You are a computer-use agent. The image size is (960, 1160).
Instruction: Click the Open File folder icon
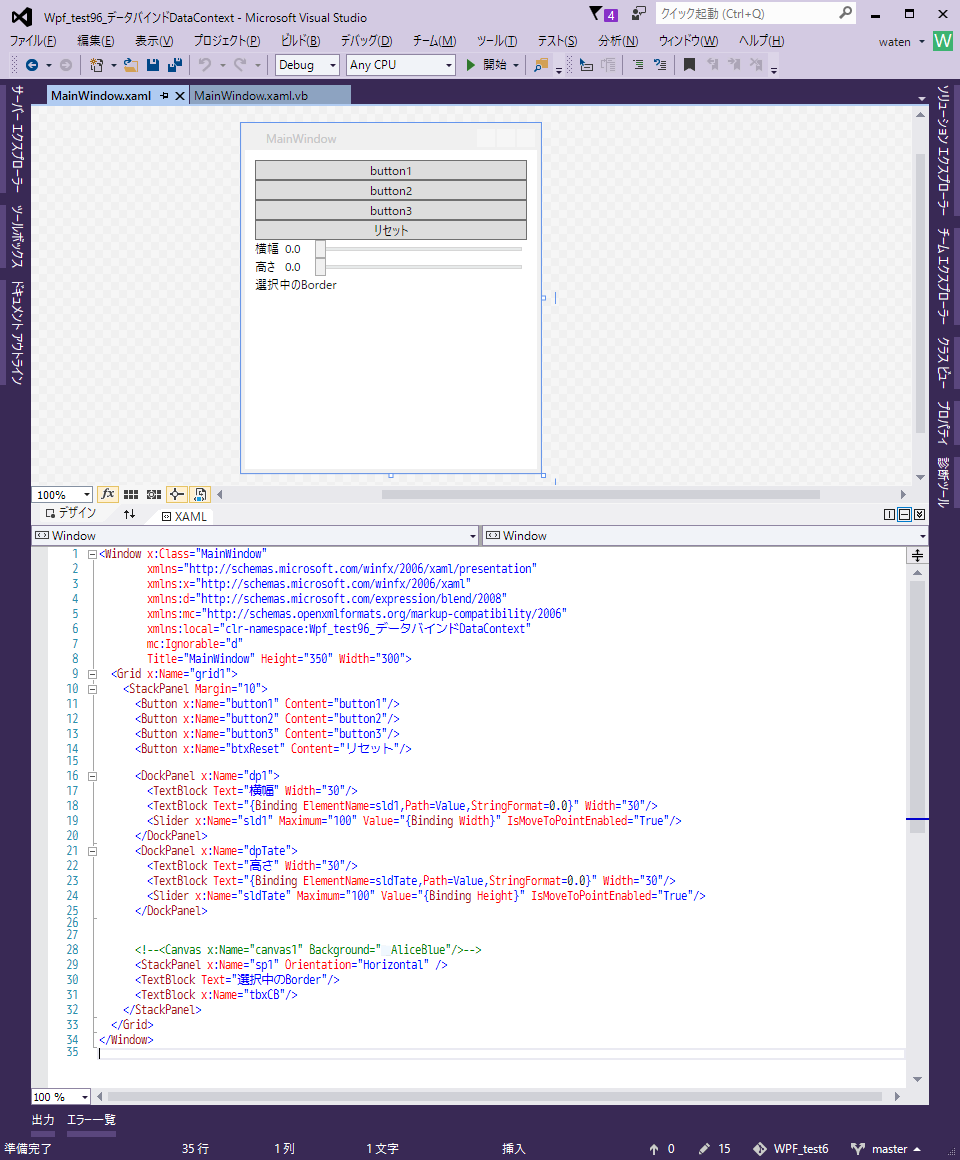point(131,65)
